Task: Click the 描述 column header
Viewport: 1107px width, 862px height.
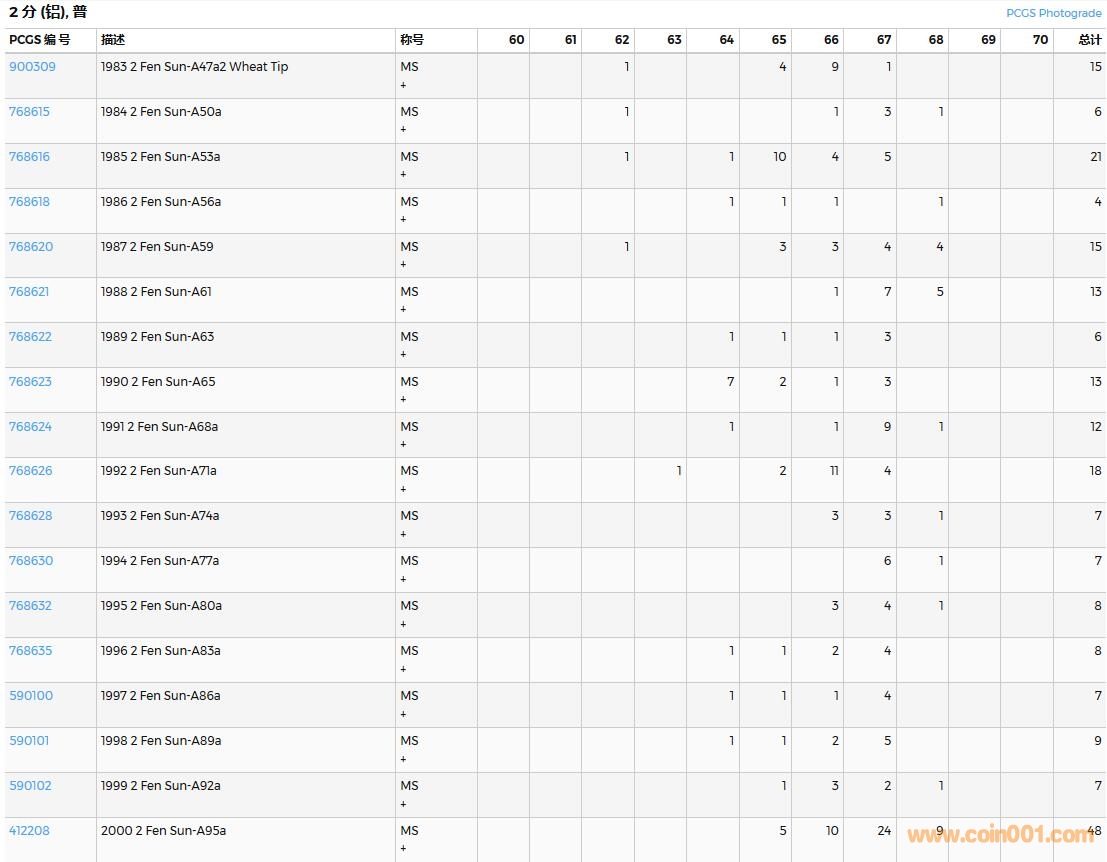Action: click(113, 40)
